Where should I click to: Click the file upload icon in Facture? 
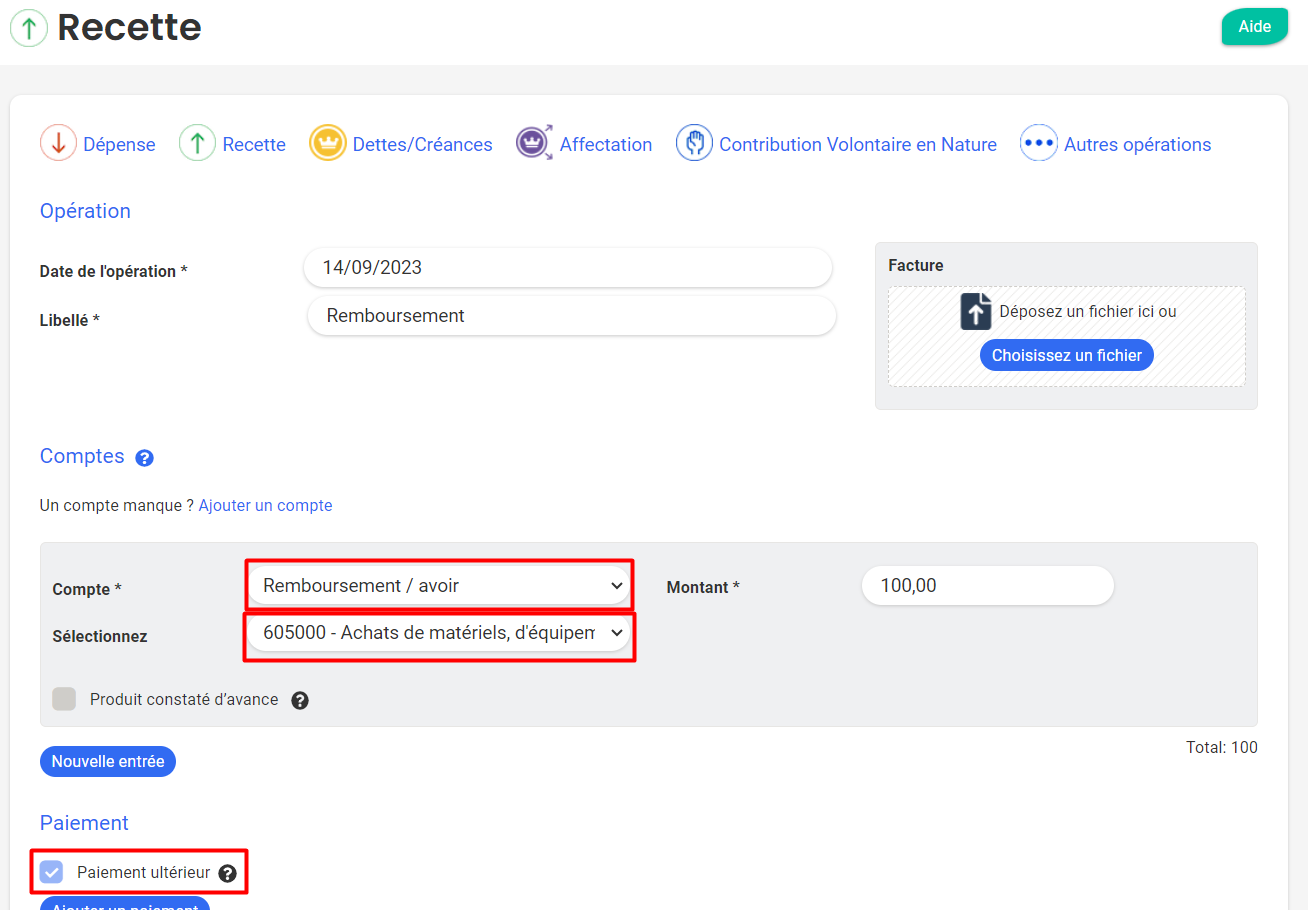(x=975, y=311)
